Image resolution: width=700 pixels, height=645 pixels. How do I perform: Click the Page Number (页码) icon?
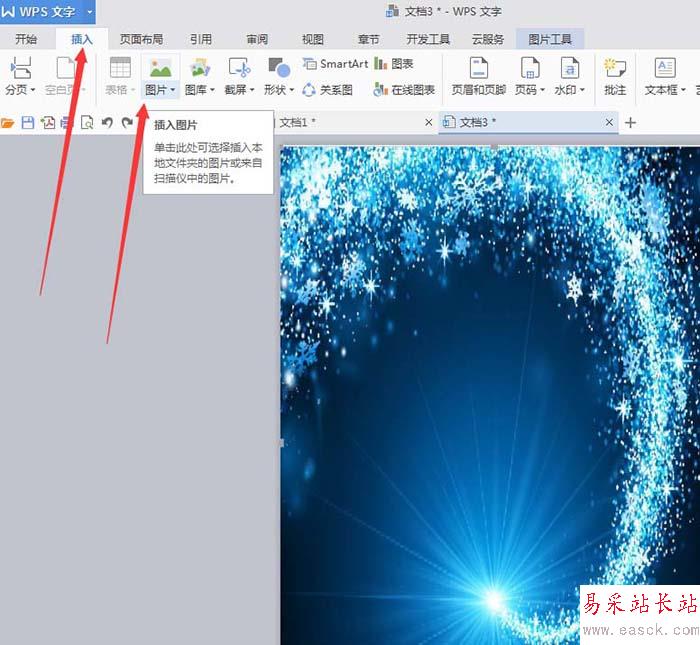[x=530, y=68]
